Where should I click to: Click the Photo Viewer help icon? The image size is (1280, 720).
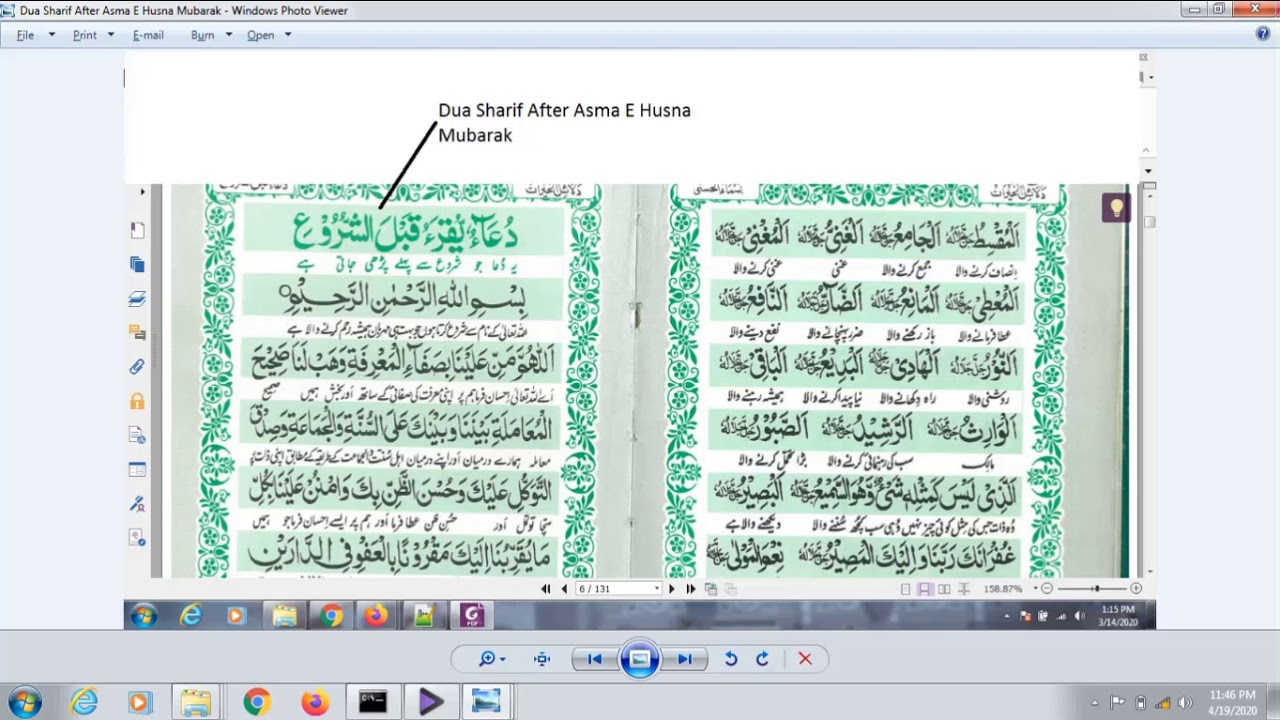tap(1263, 34)
